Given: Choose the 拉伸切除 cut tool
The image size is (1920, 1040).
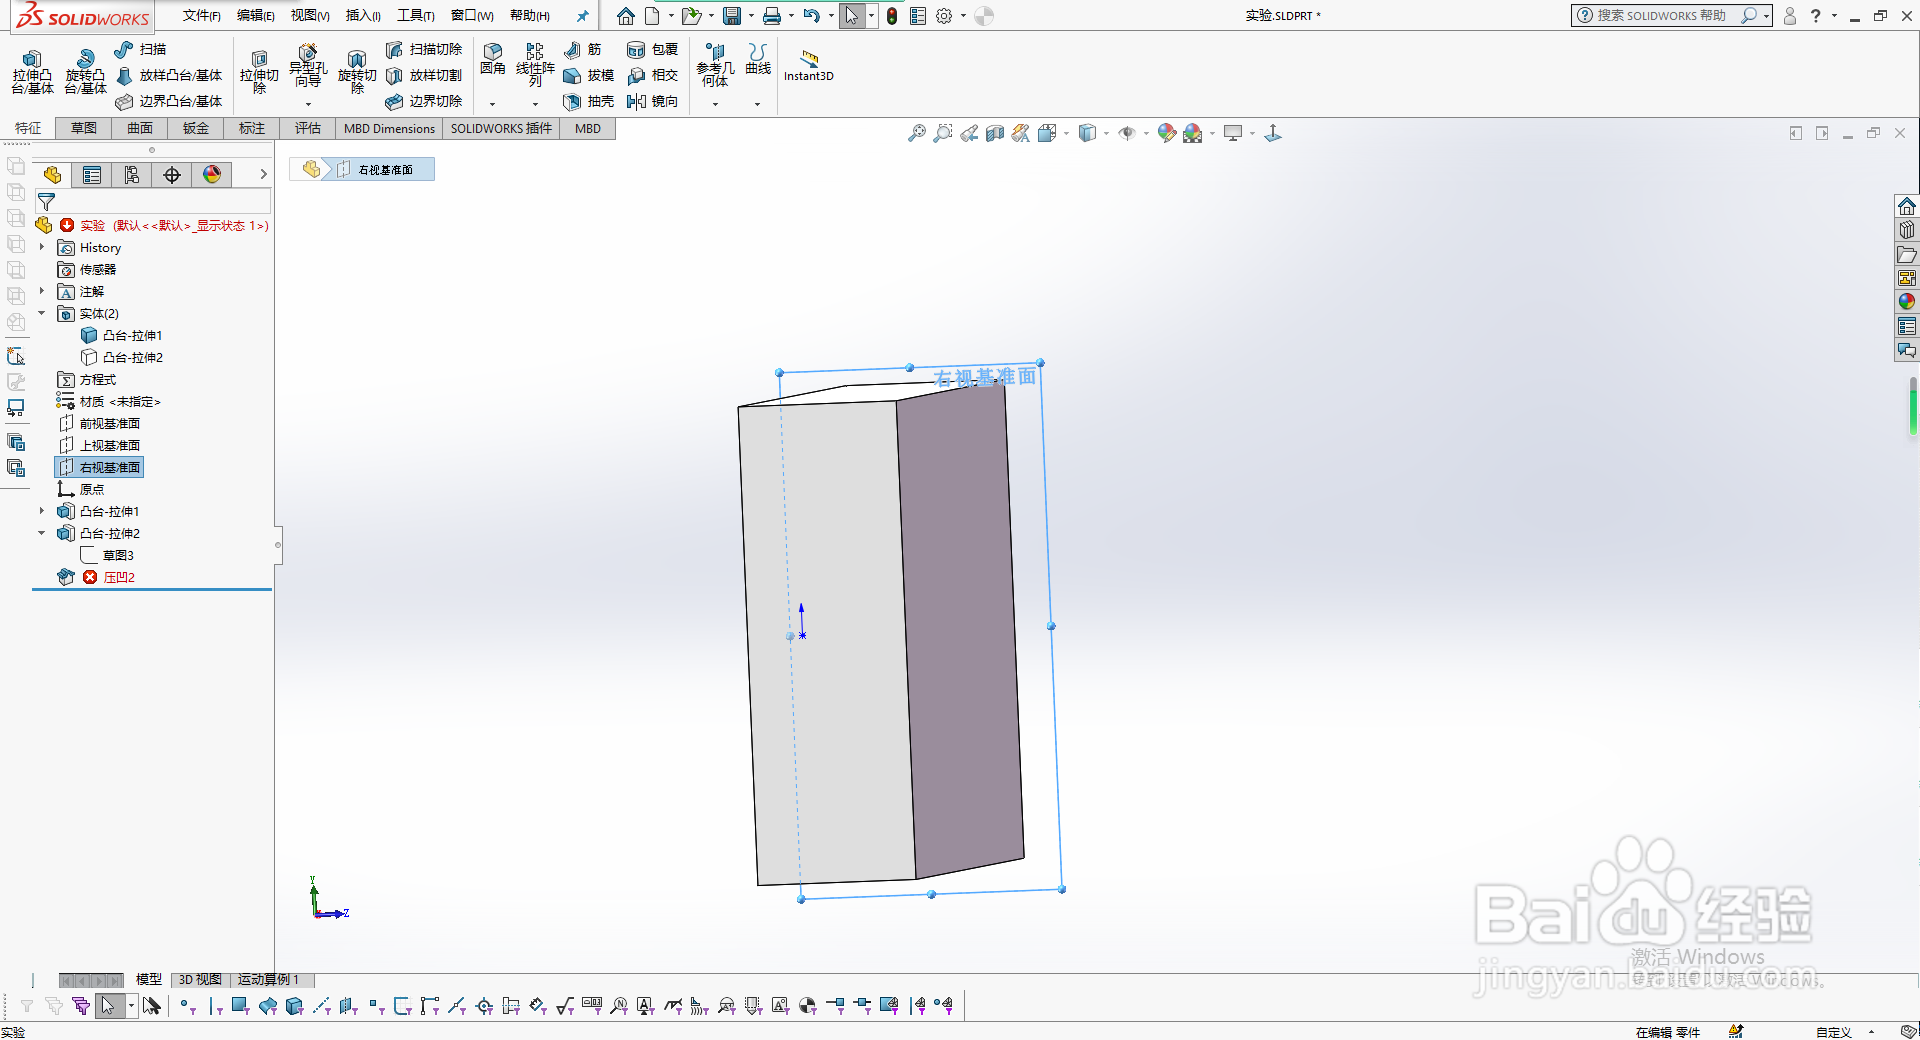Looking at the screenshot, I should click(x=259, y=74).
